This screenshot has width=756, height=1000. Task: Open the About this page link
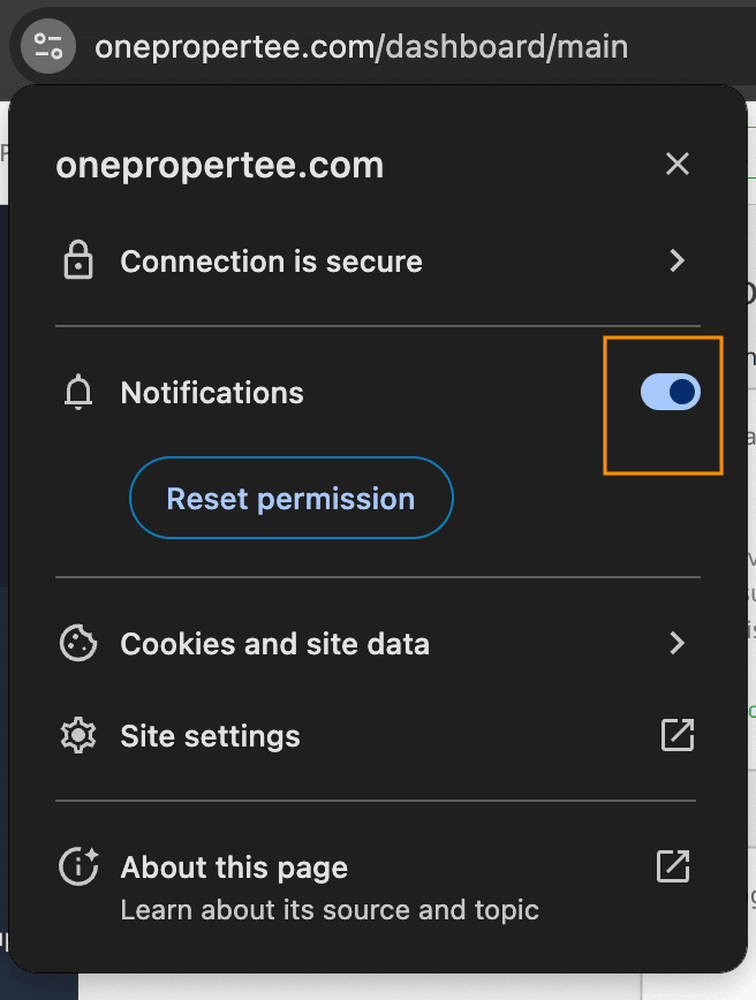(x=234, y=867)
